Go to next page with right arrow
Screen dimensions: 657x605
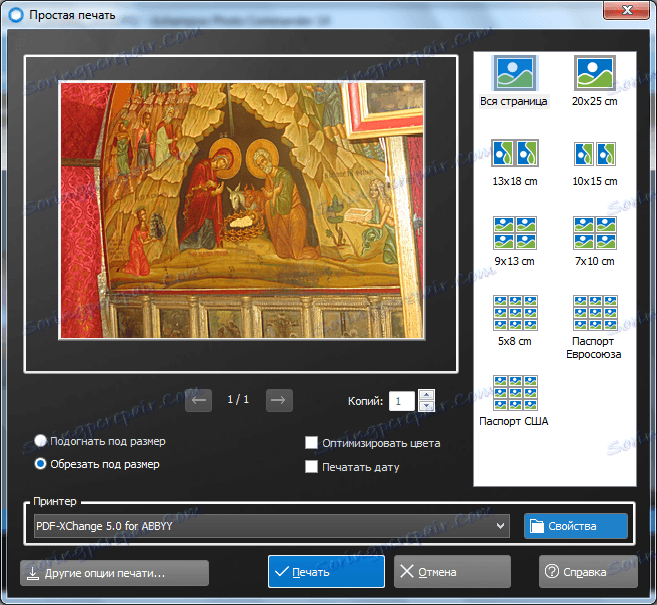click(x=279, y=400)
